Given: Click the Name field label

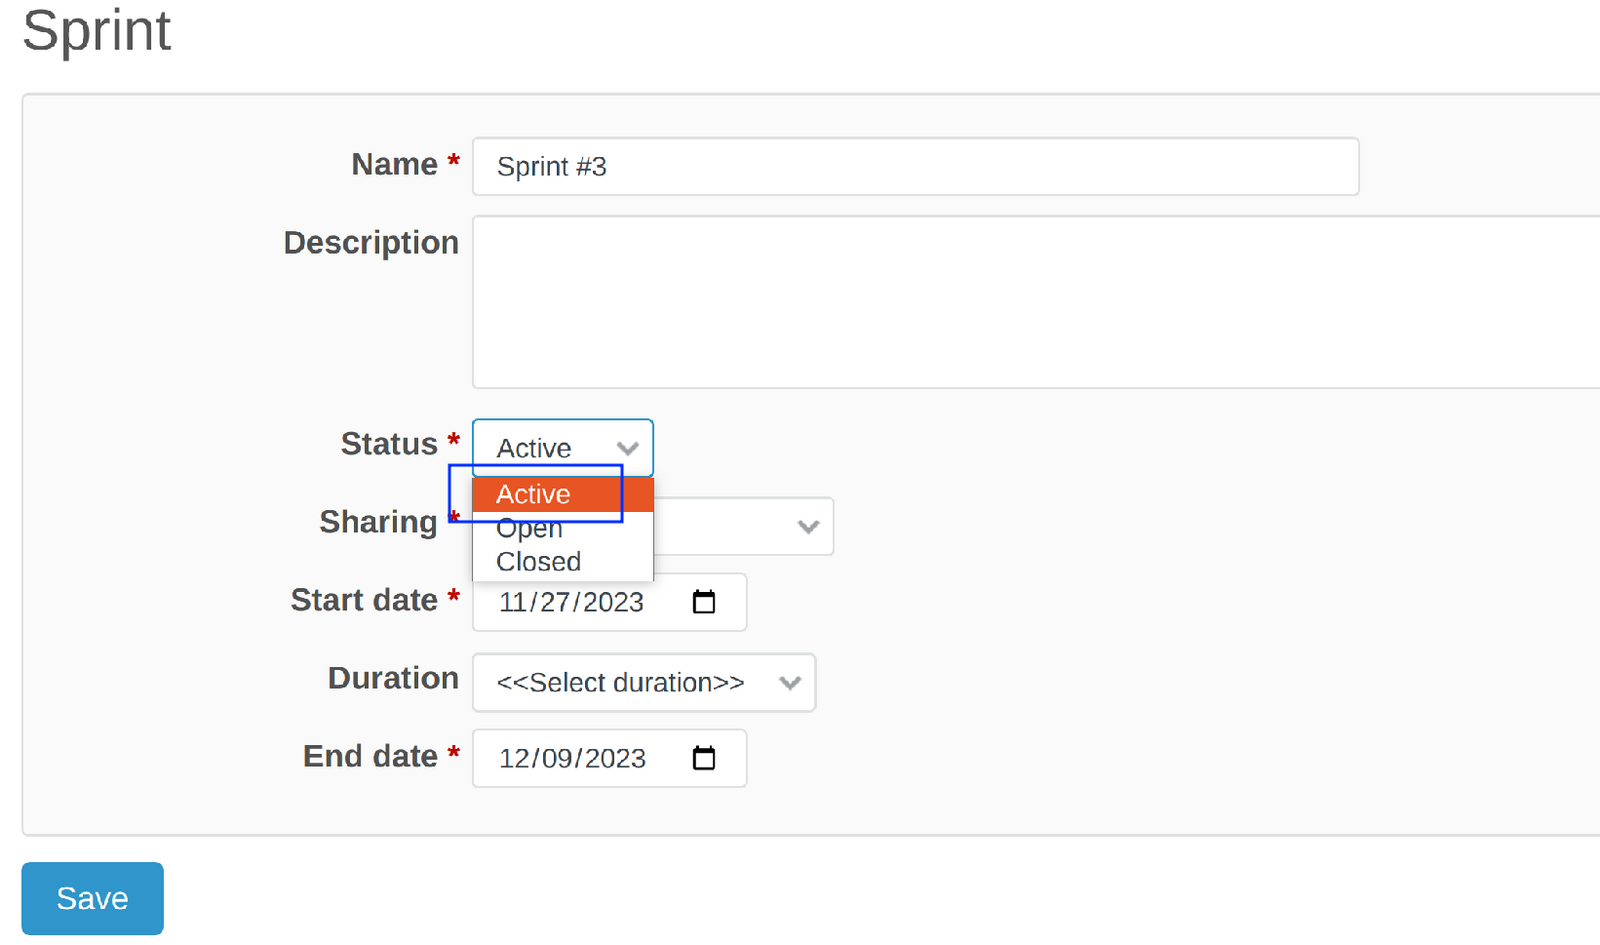Looking at the screenshot, I should coord(396,164).
